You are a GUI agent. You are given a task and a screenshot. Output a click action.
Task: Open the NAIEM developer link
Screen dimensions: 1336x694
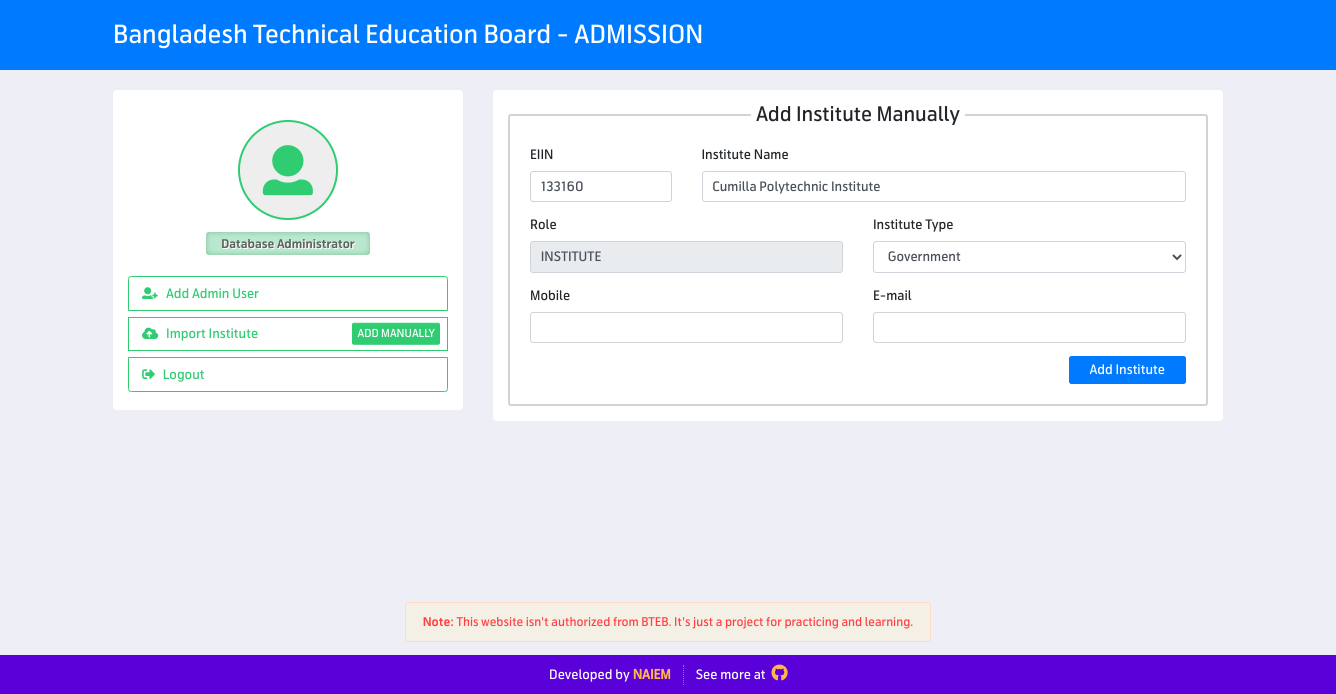654,674
